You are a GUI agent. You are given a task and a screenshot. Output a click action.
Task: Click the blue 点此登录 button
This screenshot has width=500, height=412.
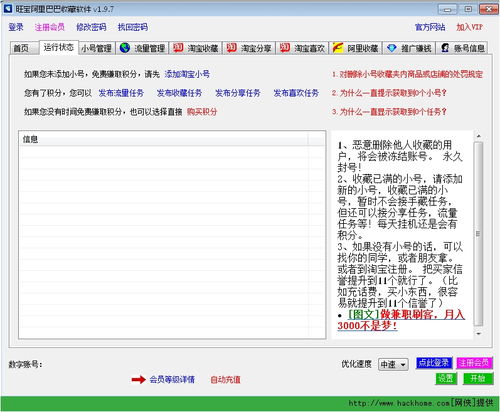[434, 363]
